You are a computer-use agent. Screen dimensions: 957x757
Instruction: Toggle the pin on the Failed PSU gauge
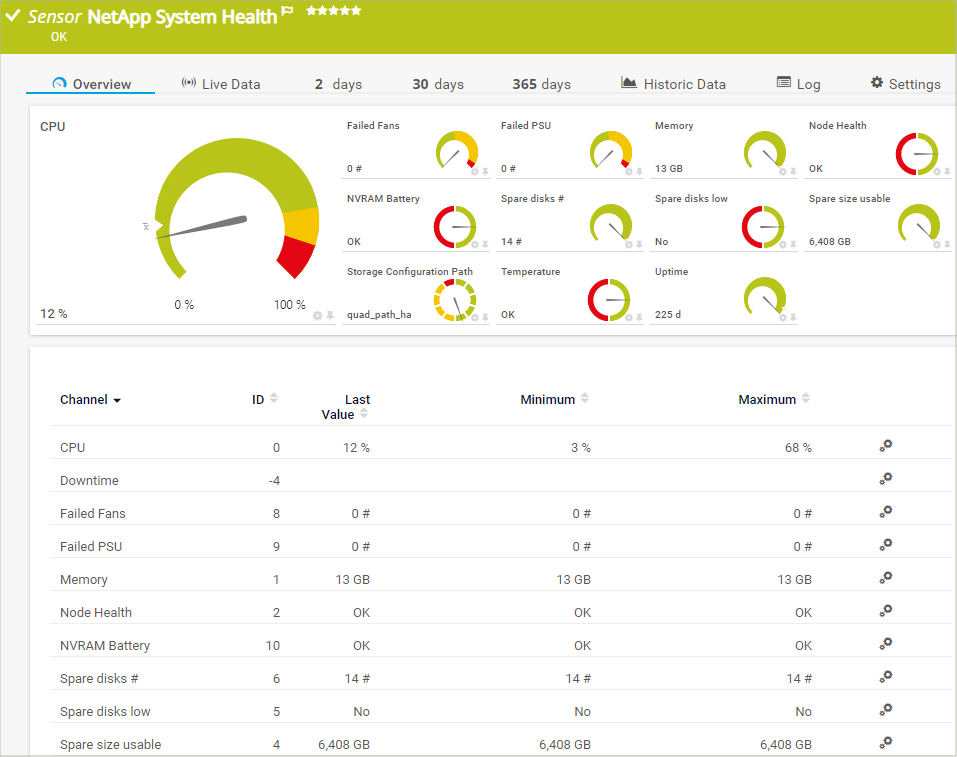pos(639,172)
